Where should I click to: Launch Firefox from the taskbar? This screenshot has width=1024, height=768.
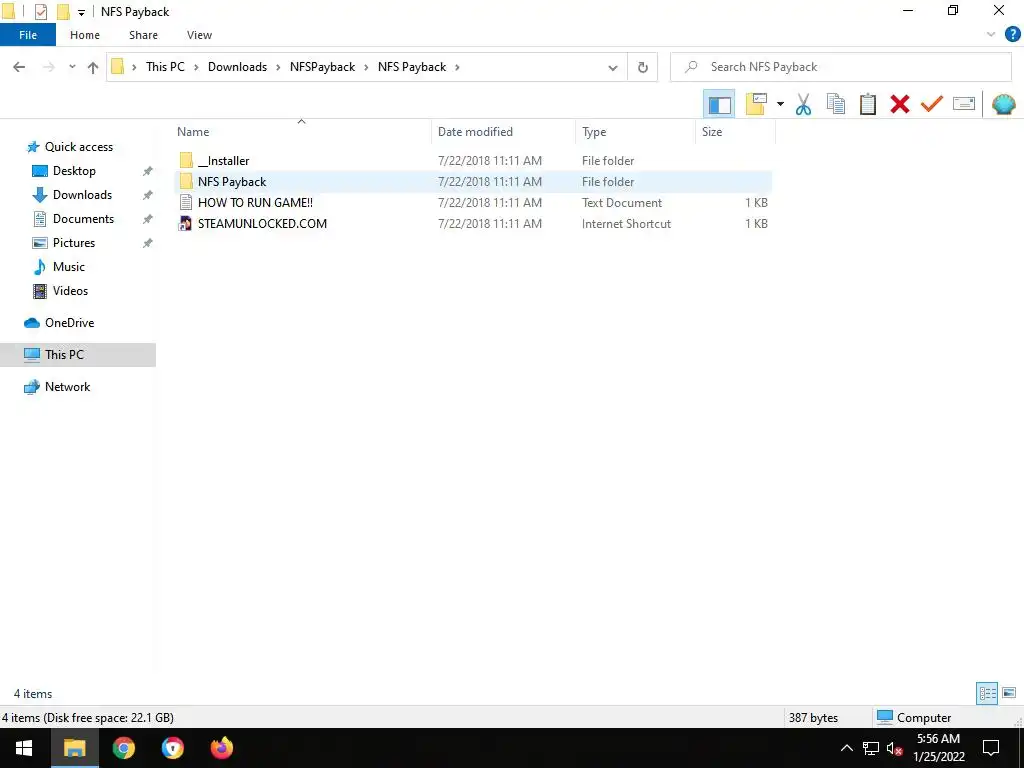pyautogui.click(x=221, y=748)
